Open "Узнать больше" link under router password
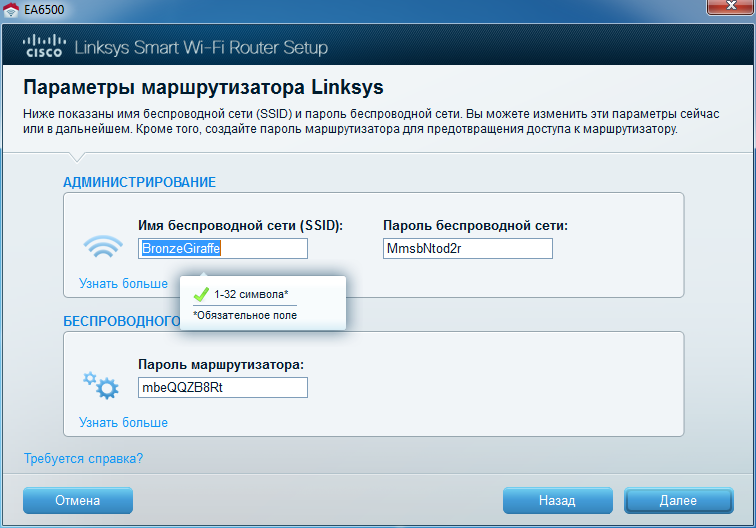This screenshot has height=528, width=756. point(123,422)
